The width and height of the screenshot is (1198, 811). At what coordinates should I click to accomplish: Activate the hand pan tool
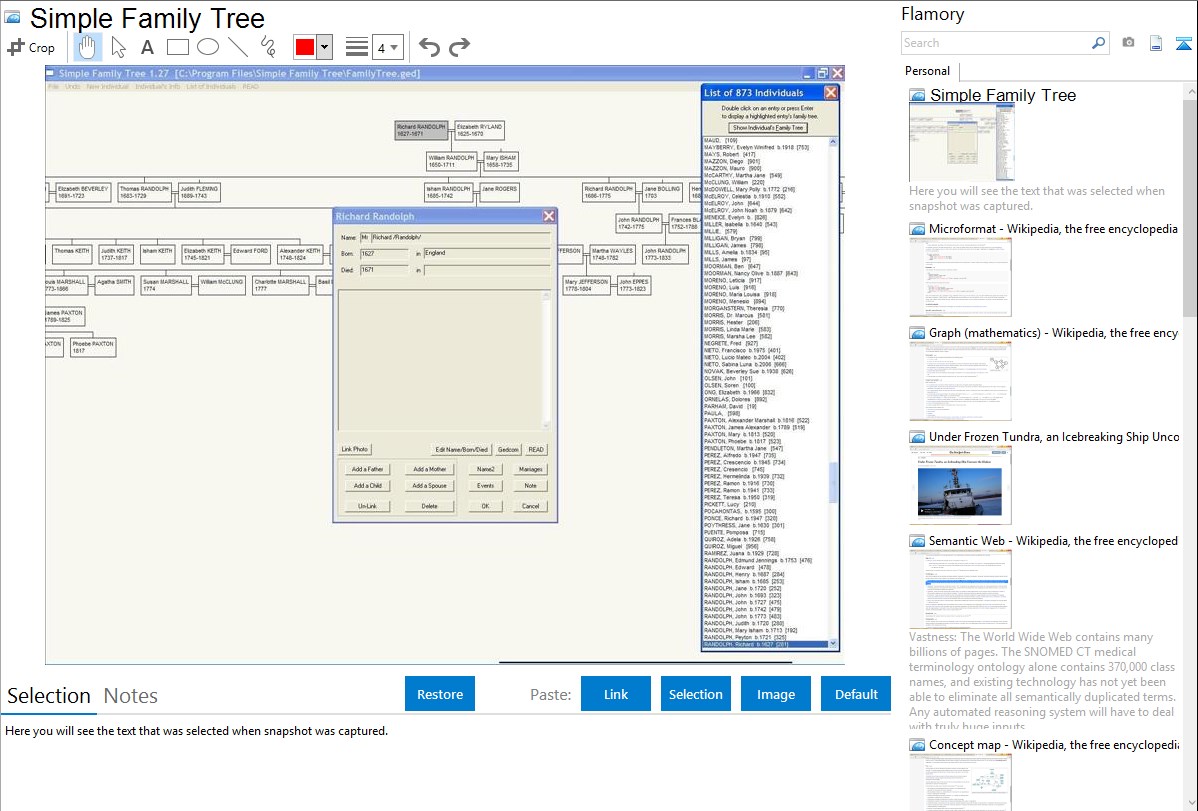click(x=87, y=47)
